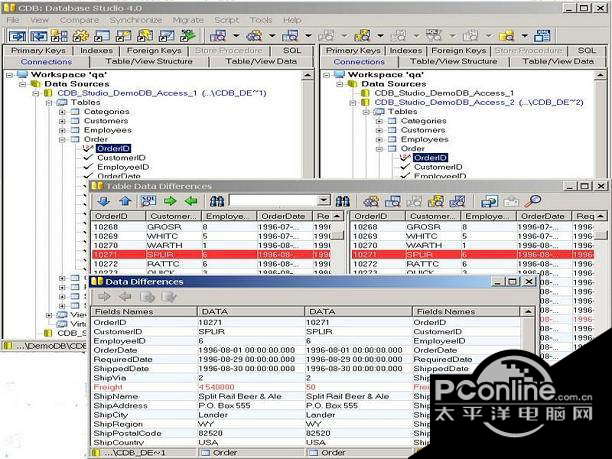Toggle the EmployeeID checkmark in left tree
Viewport: 612px width, 459px height.
point(88,167)
